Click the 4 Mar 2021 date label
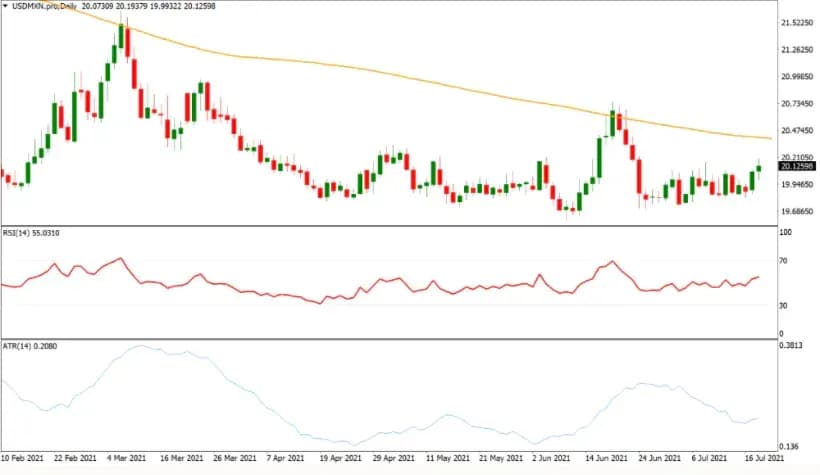Screen dimensions: 820x475 (127, 458)
